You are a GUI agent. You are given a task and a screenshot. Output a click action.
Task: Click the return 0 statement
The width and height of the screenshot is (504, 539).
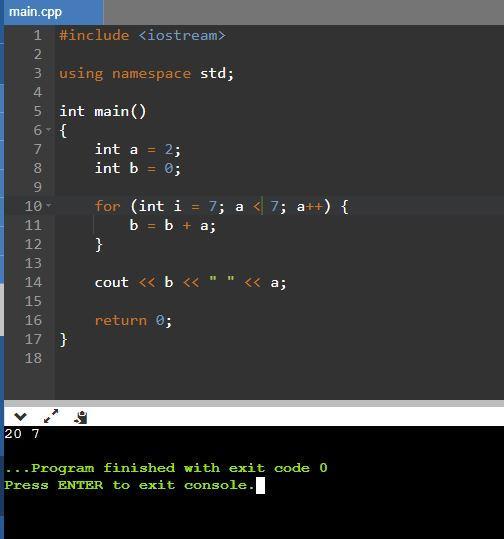133,320
